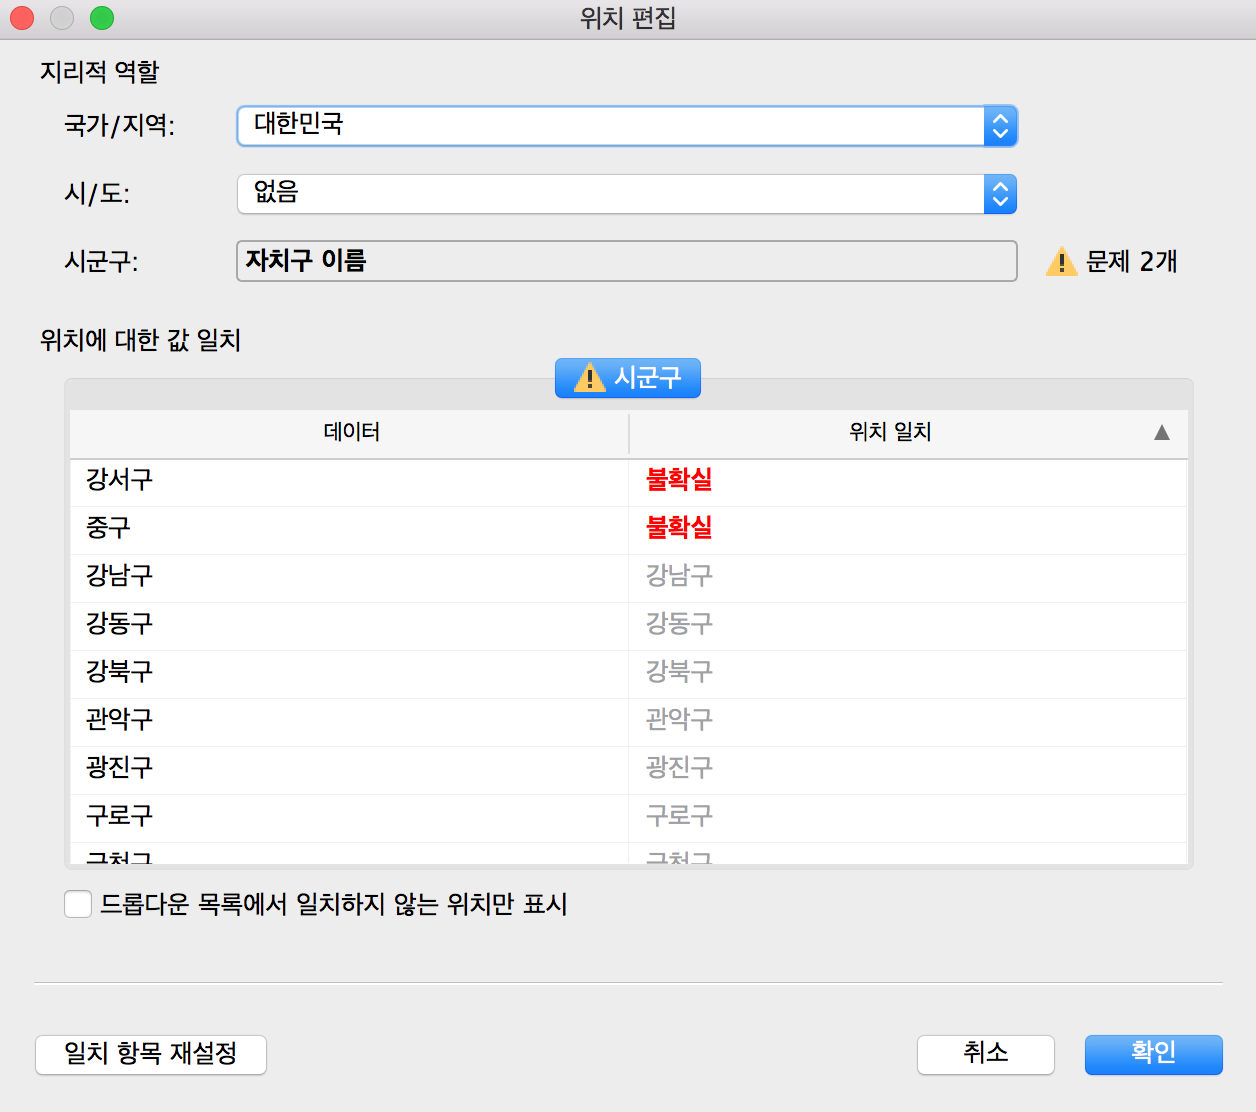Select the 시군구 tab with warning icon
This screenshot has width=1256, height=1112.
tap(628, 378)
